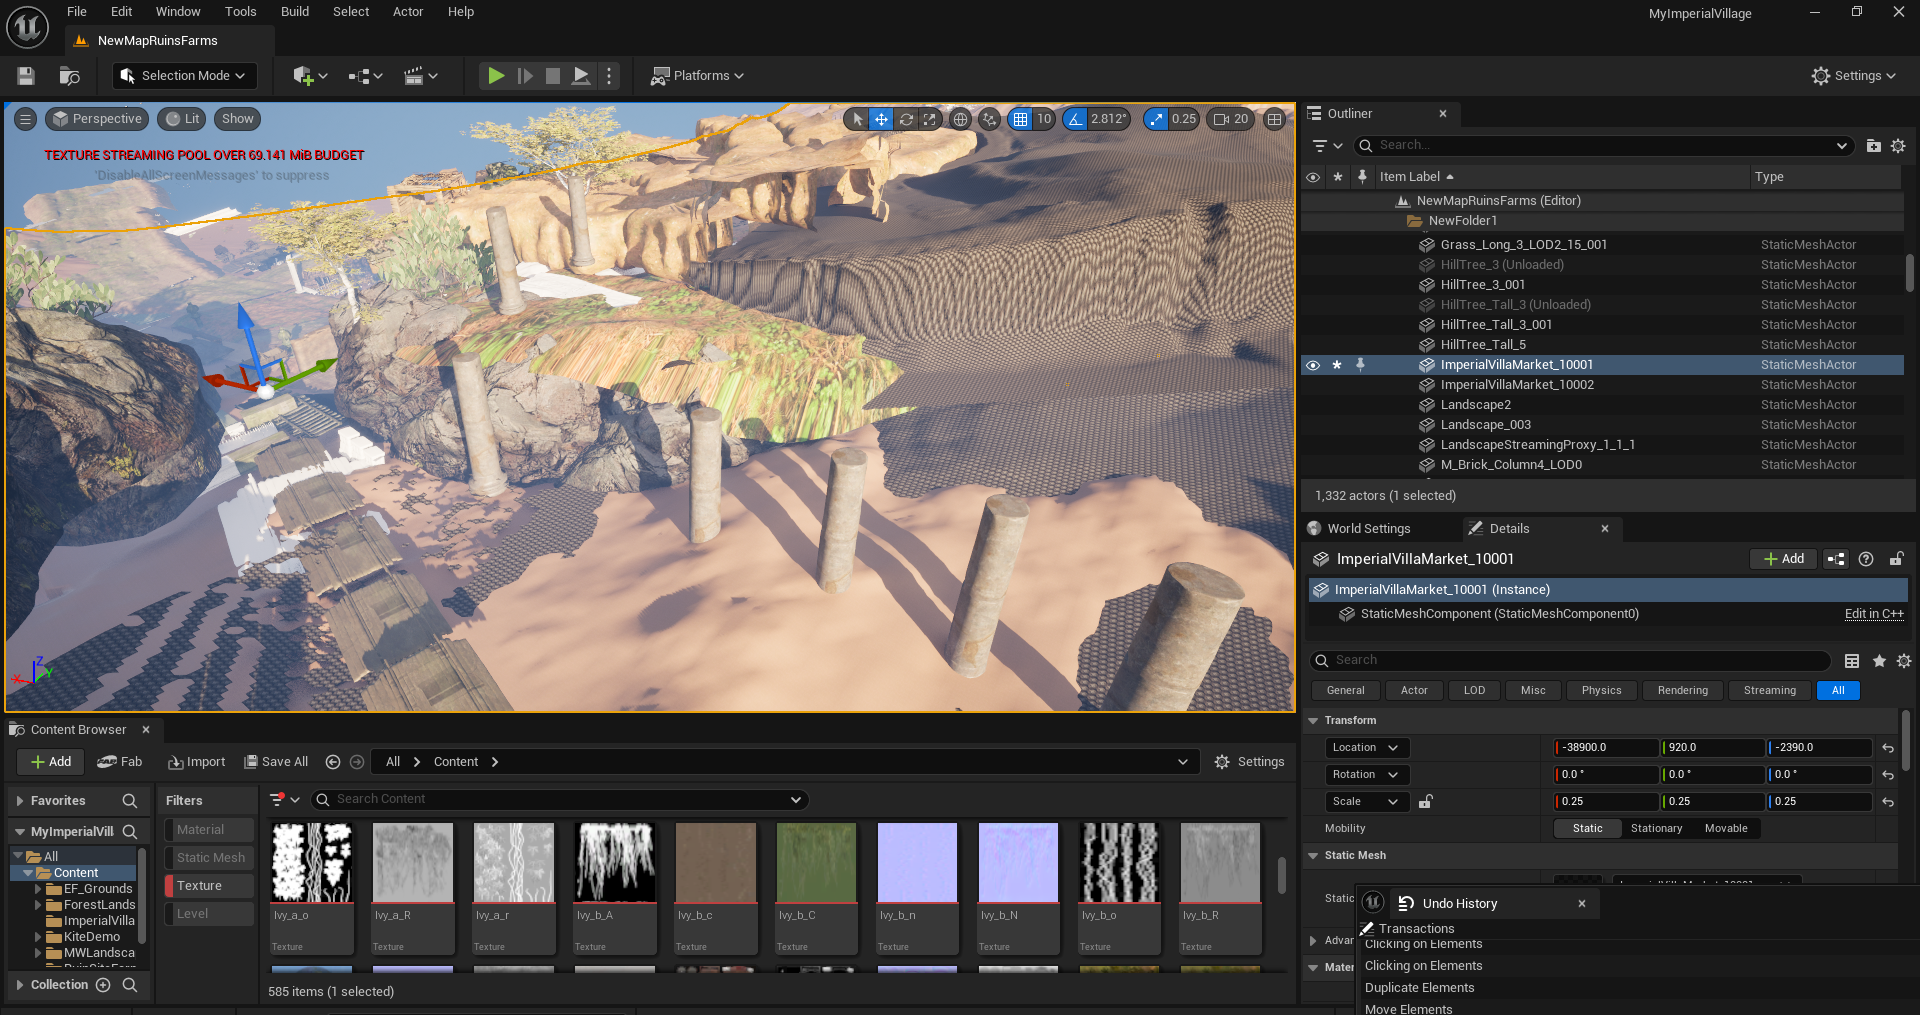Open the Outliner settings gear
1920x1015 pixels.
[x=1898, y=146]
